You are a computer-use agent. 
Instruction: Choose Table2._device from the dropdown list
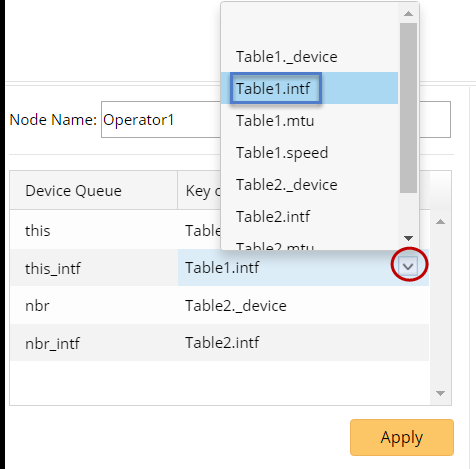(x=309, y=184)
